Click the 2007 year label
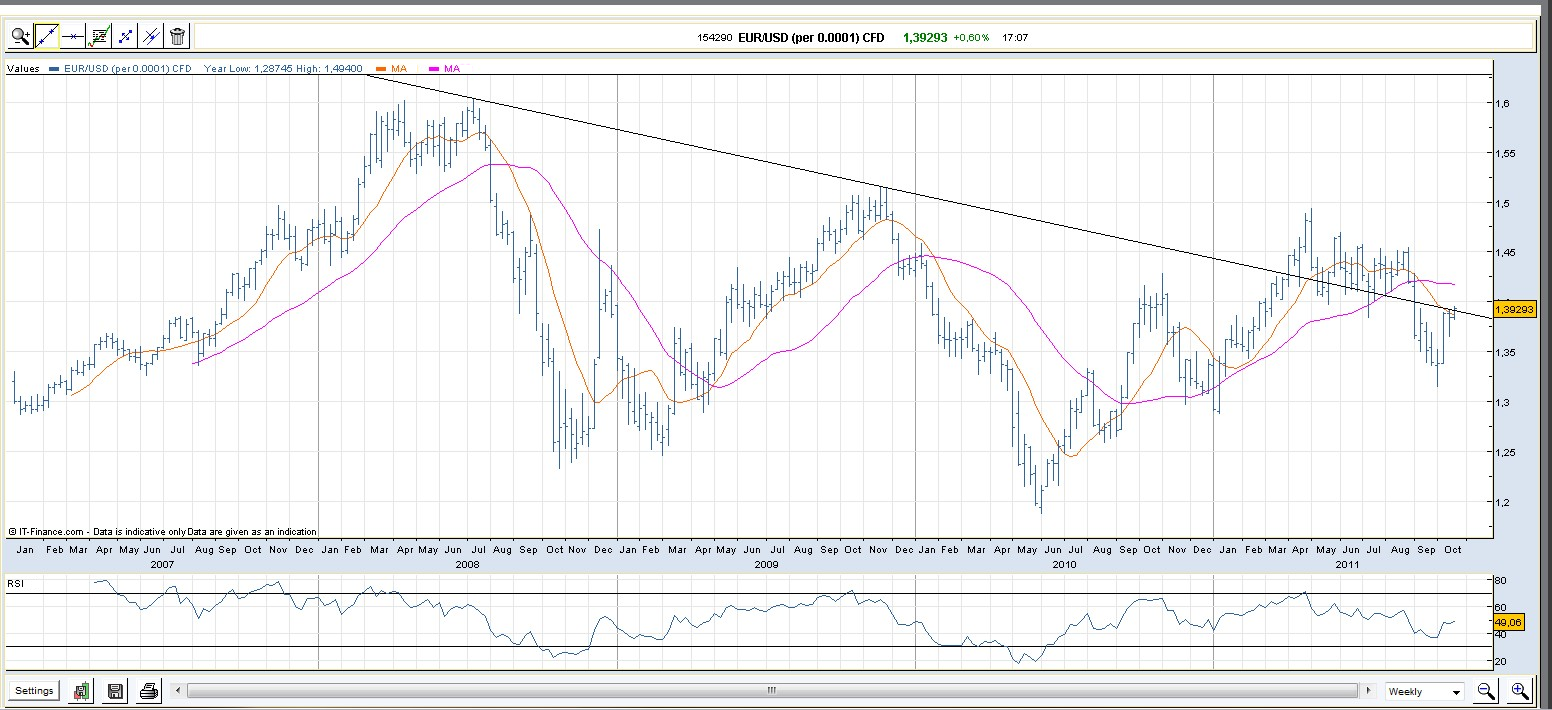Screen dimensions: 1552x710 161,565
